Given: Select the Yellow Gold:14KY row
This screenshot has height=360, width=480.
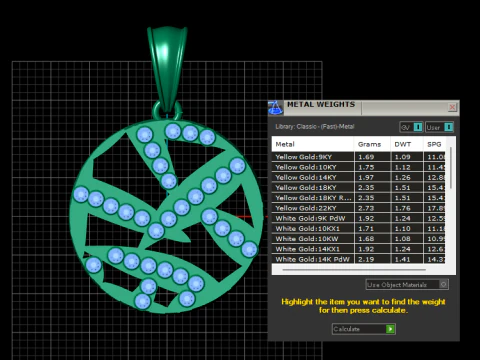Looking at the screenshot, I should point(358,177).
